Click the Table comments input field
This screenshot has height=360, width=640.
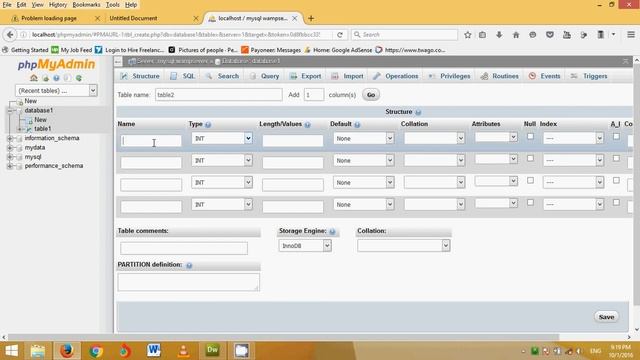click(x=184, y=248)
